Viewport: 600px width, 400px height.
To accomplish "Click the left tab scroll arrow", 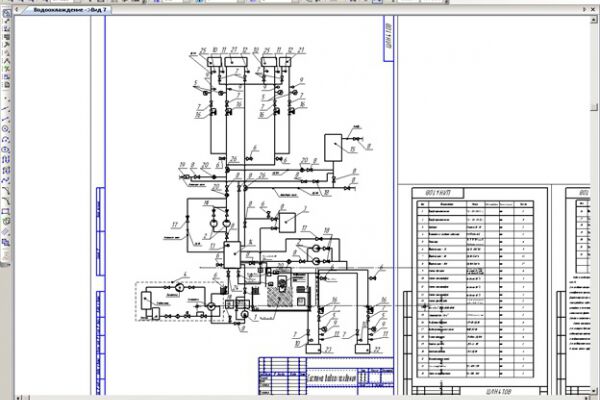I will 16,10.
